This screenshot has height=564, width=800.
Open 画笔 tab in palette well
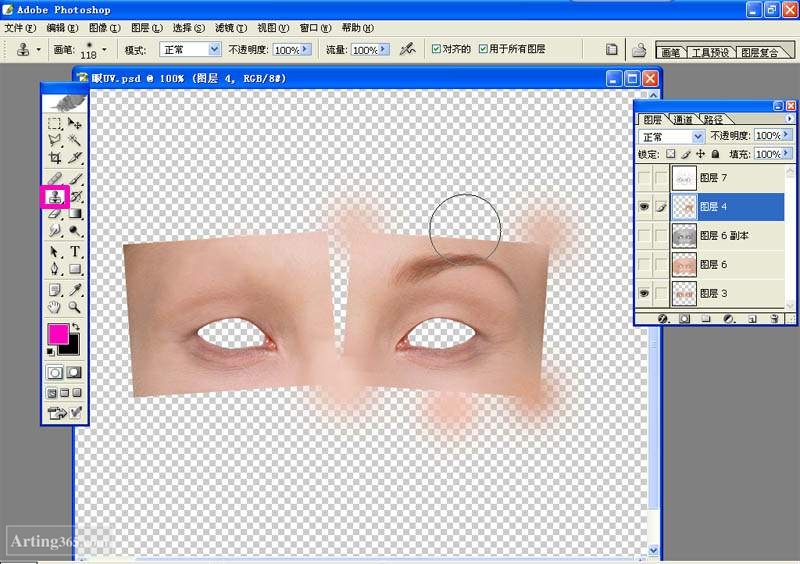pyautogui.click(x=671, y=52)
